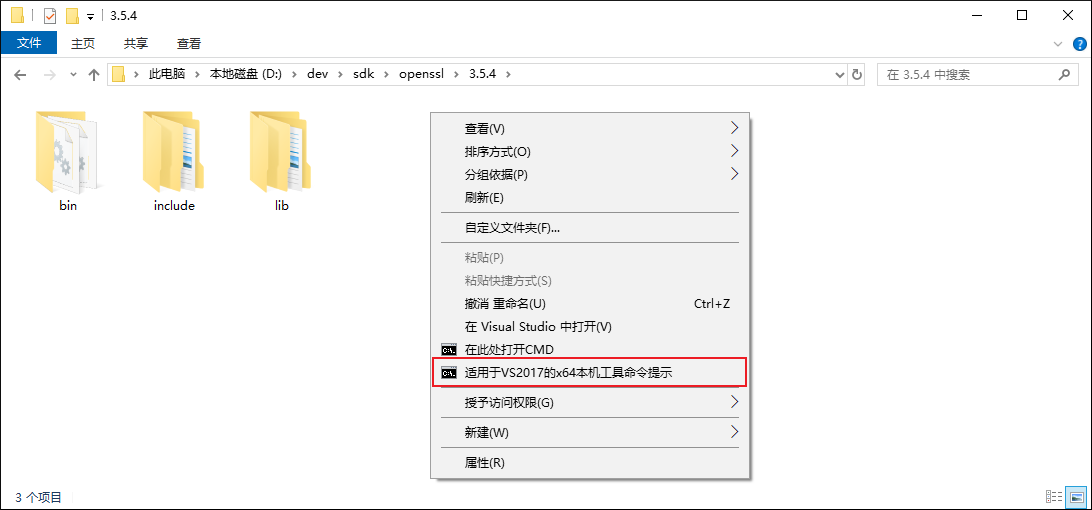Click the back navigation arrow
This screenshot has width=1092, height=510.
(21, 75)
